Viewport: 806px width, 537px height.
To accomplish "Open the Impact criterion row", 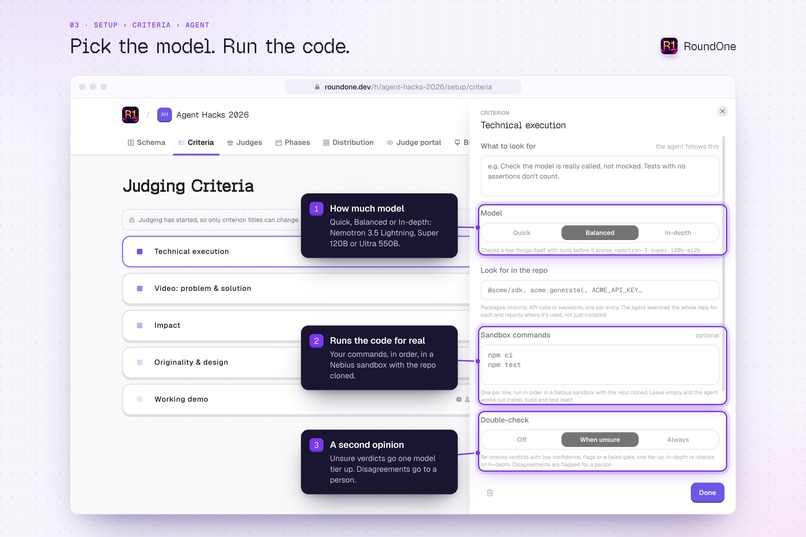I will click(x=296, y=325).
